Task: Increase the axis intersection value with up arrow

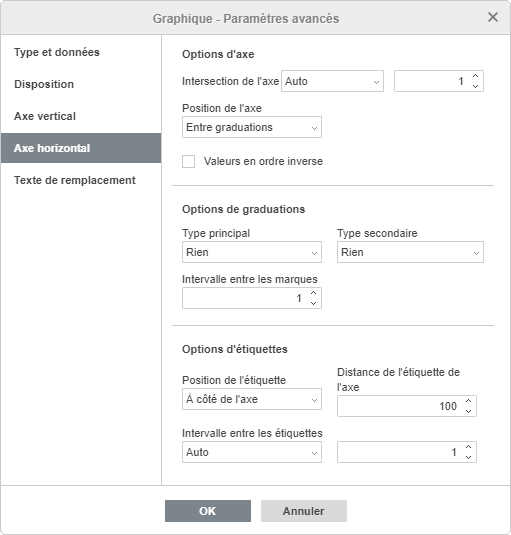Action: [x=476, y=76]
